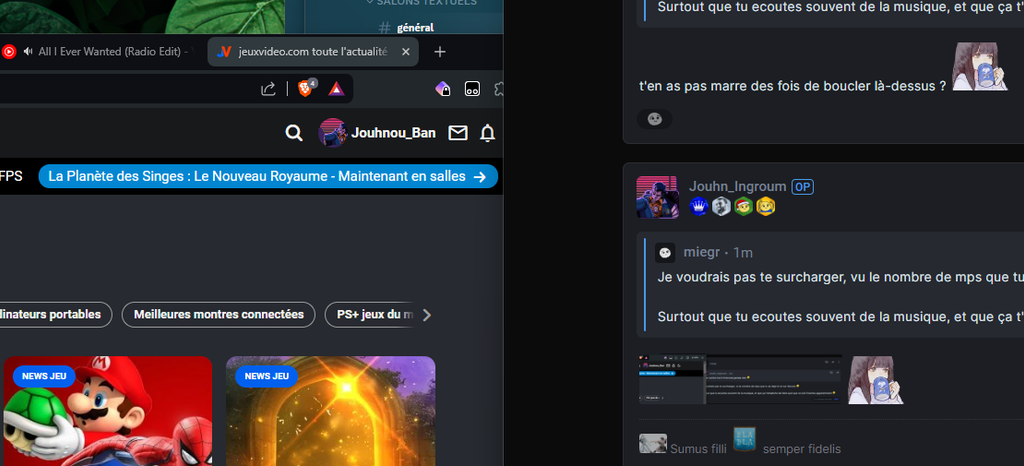Open Brave Rewards triangle icon
The width and height of the screenshot is (1024, 466).
[336, 89]
